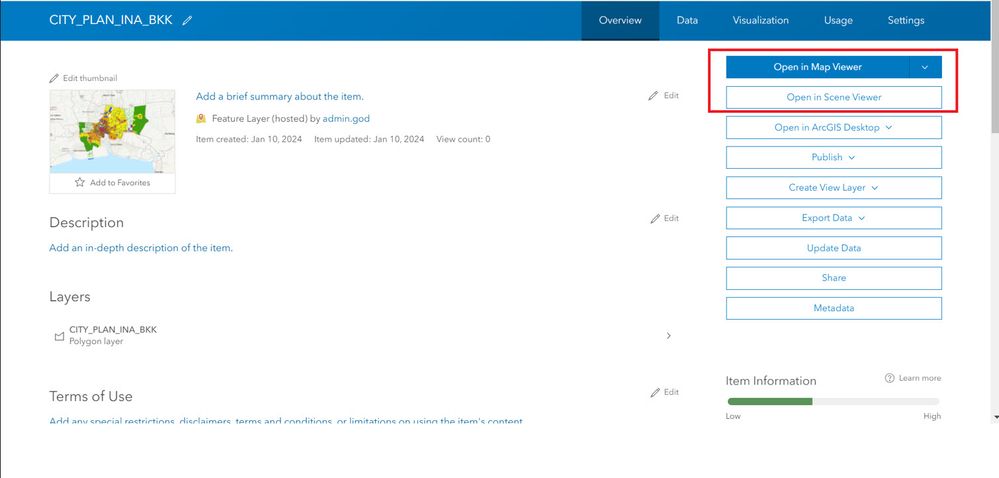Open the Export Data dropdown
999x478 pixels.
[833, 218]
